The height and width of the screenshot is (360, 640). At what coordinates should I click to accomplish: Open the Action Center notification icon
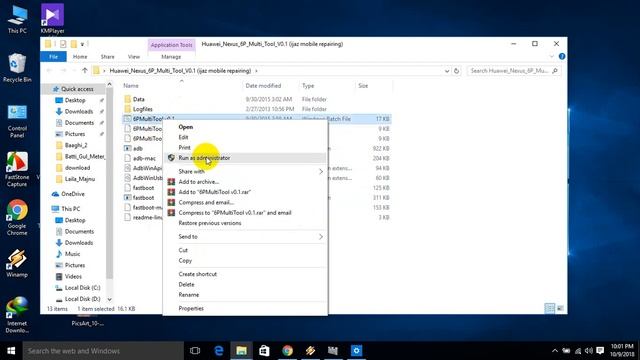[x=600, y=351]
